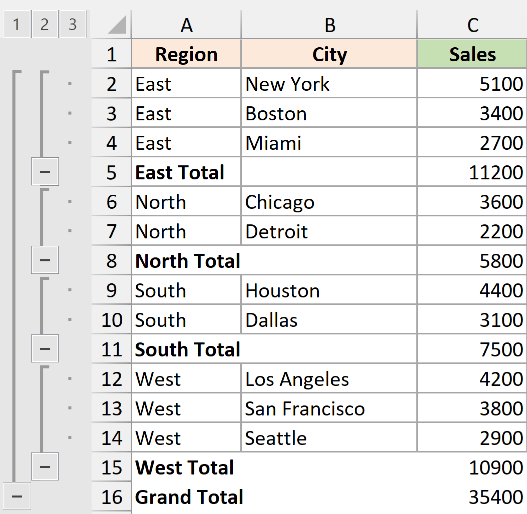Screen dimensions: 527x514
Task: Collapse the East Total group
Action: pyautogui.click(x=45, y=171)
